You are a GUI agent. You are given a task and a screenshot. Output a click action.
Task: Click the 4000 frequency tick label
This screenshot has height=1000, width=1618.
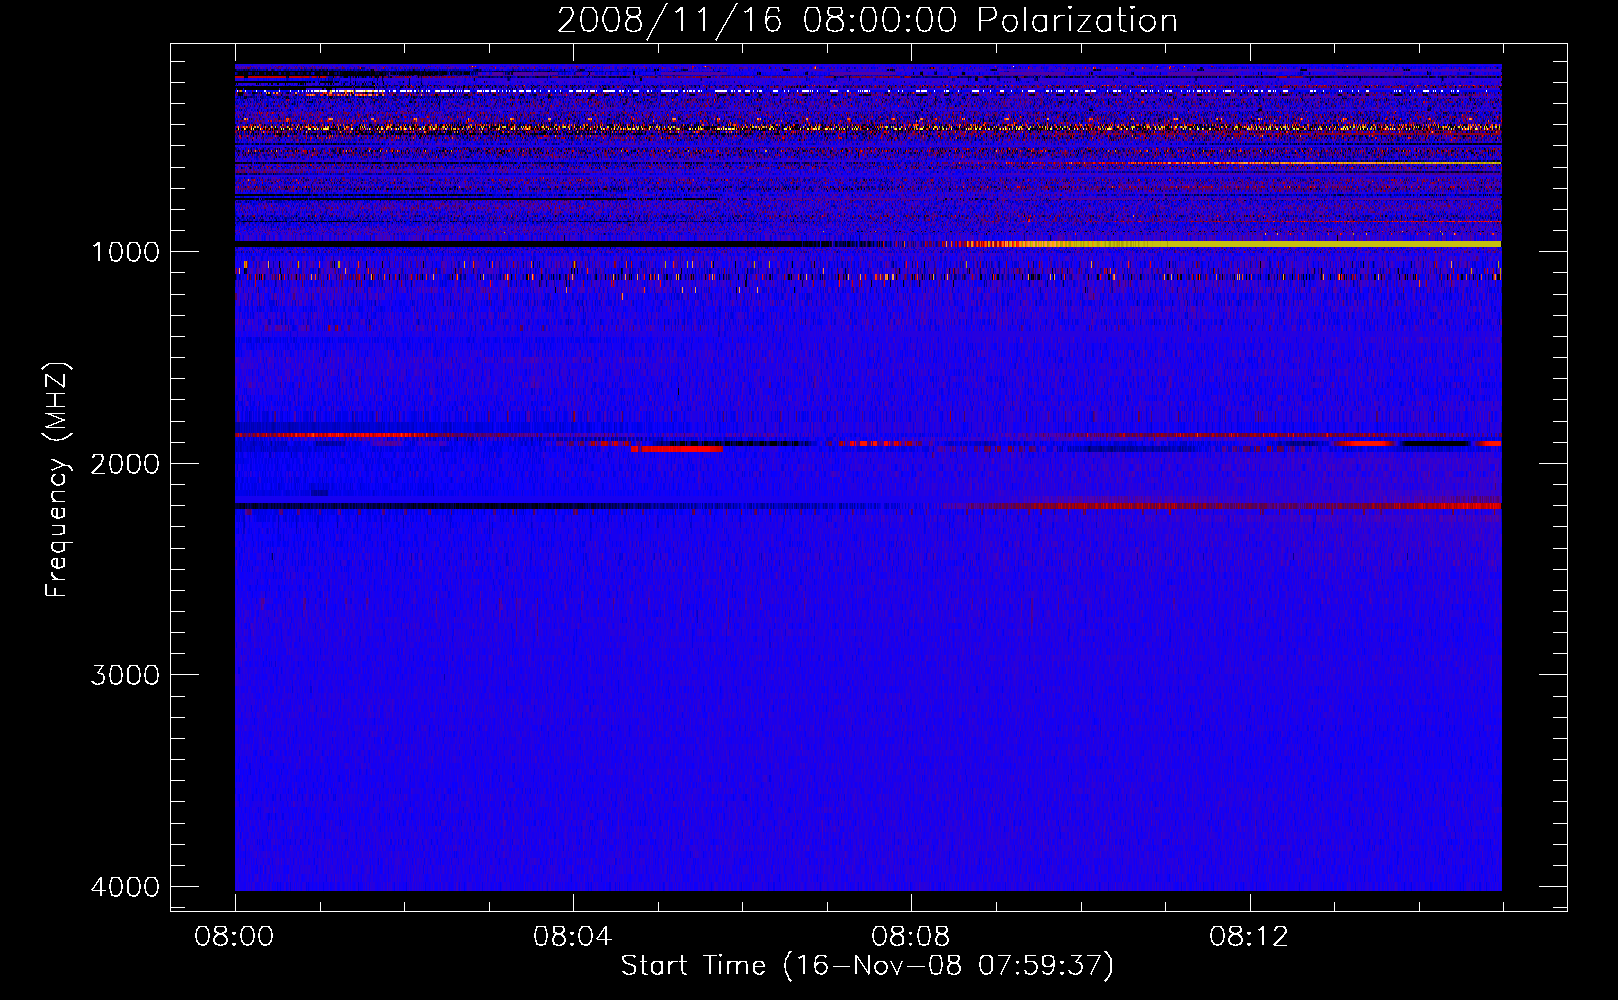tap(125, 887)
